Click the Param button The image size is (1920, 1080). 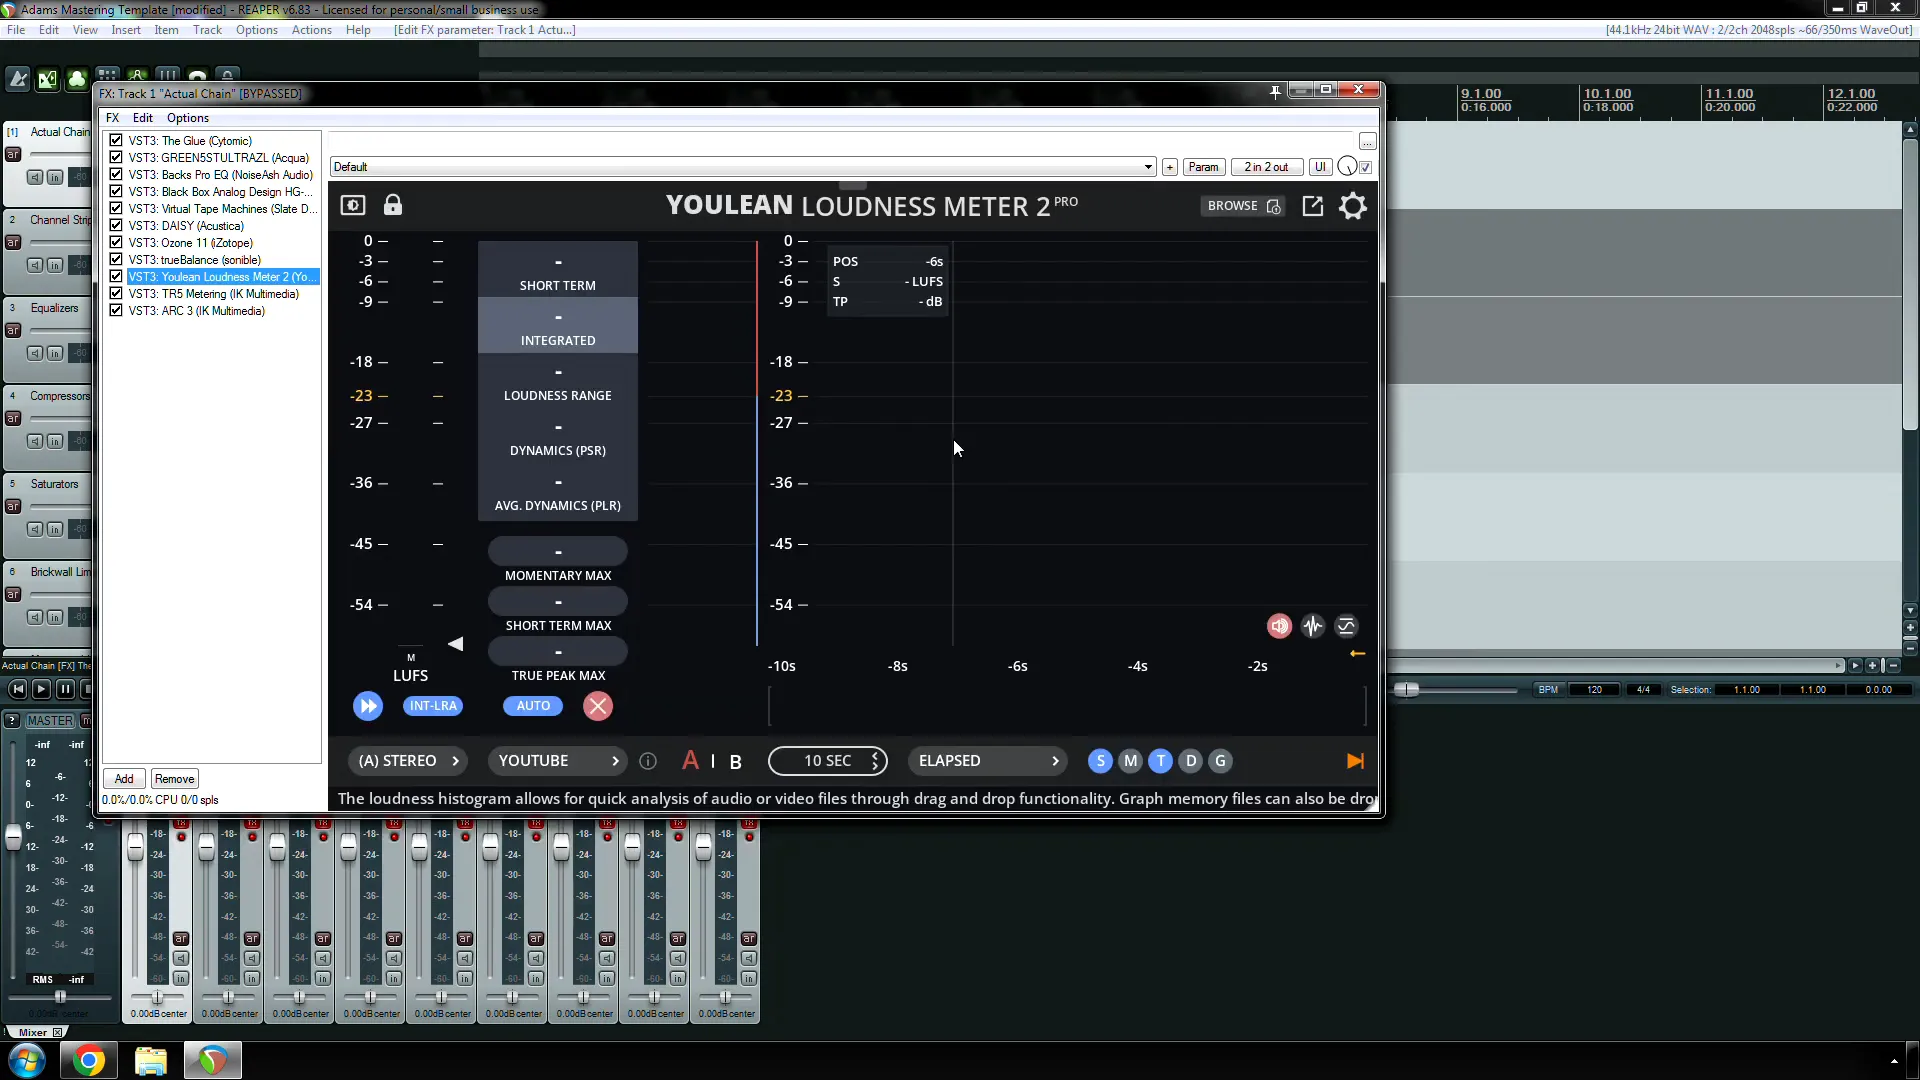[x=1203, y=167]
